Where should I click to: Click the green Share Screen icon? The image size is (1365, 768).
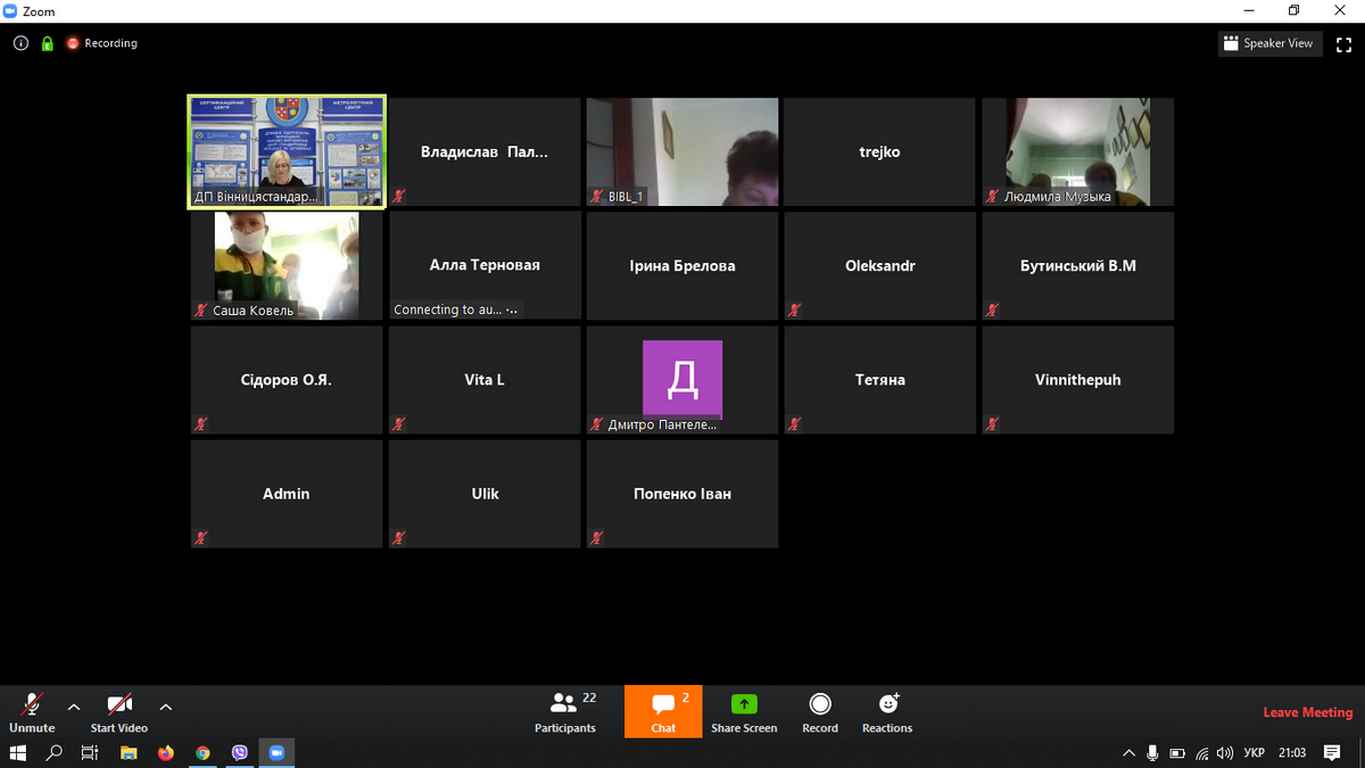(x=743, y=705)
